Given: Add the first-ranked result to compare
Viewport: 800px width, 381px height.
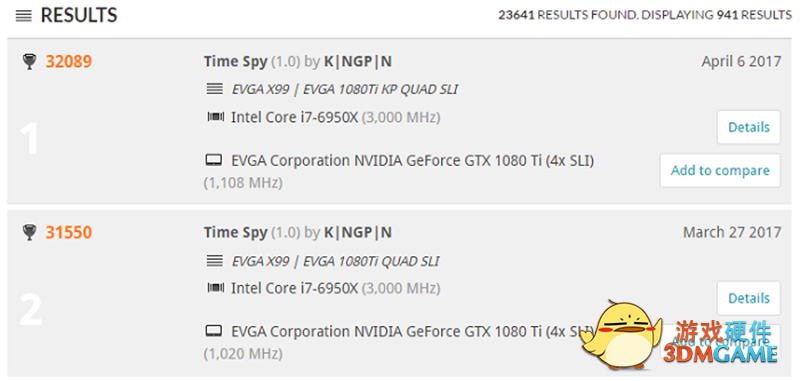Looking at the screenshot, I should pos(720,170).
